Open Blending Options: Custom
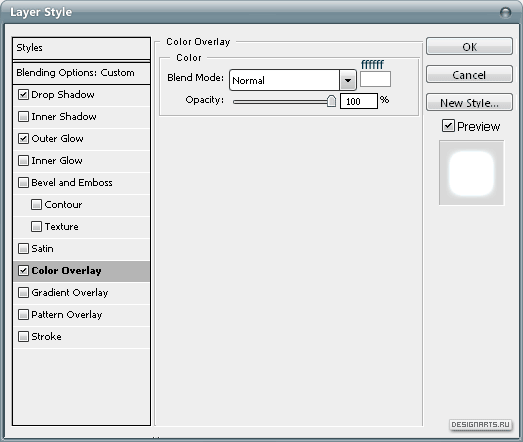This screenshot has height=442, width=523. tap(81, 73)
